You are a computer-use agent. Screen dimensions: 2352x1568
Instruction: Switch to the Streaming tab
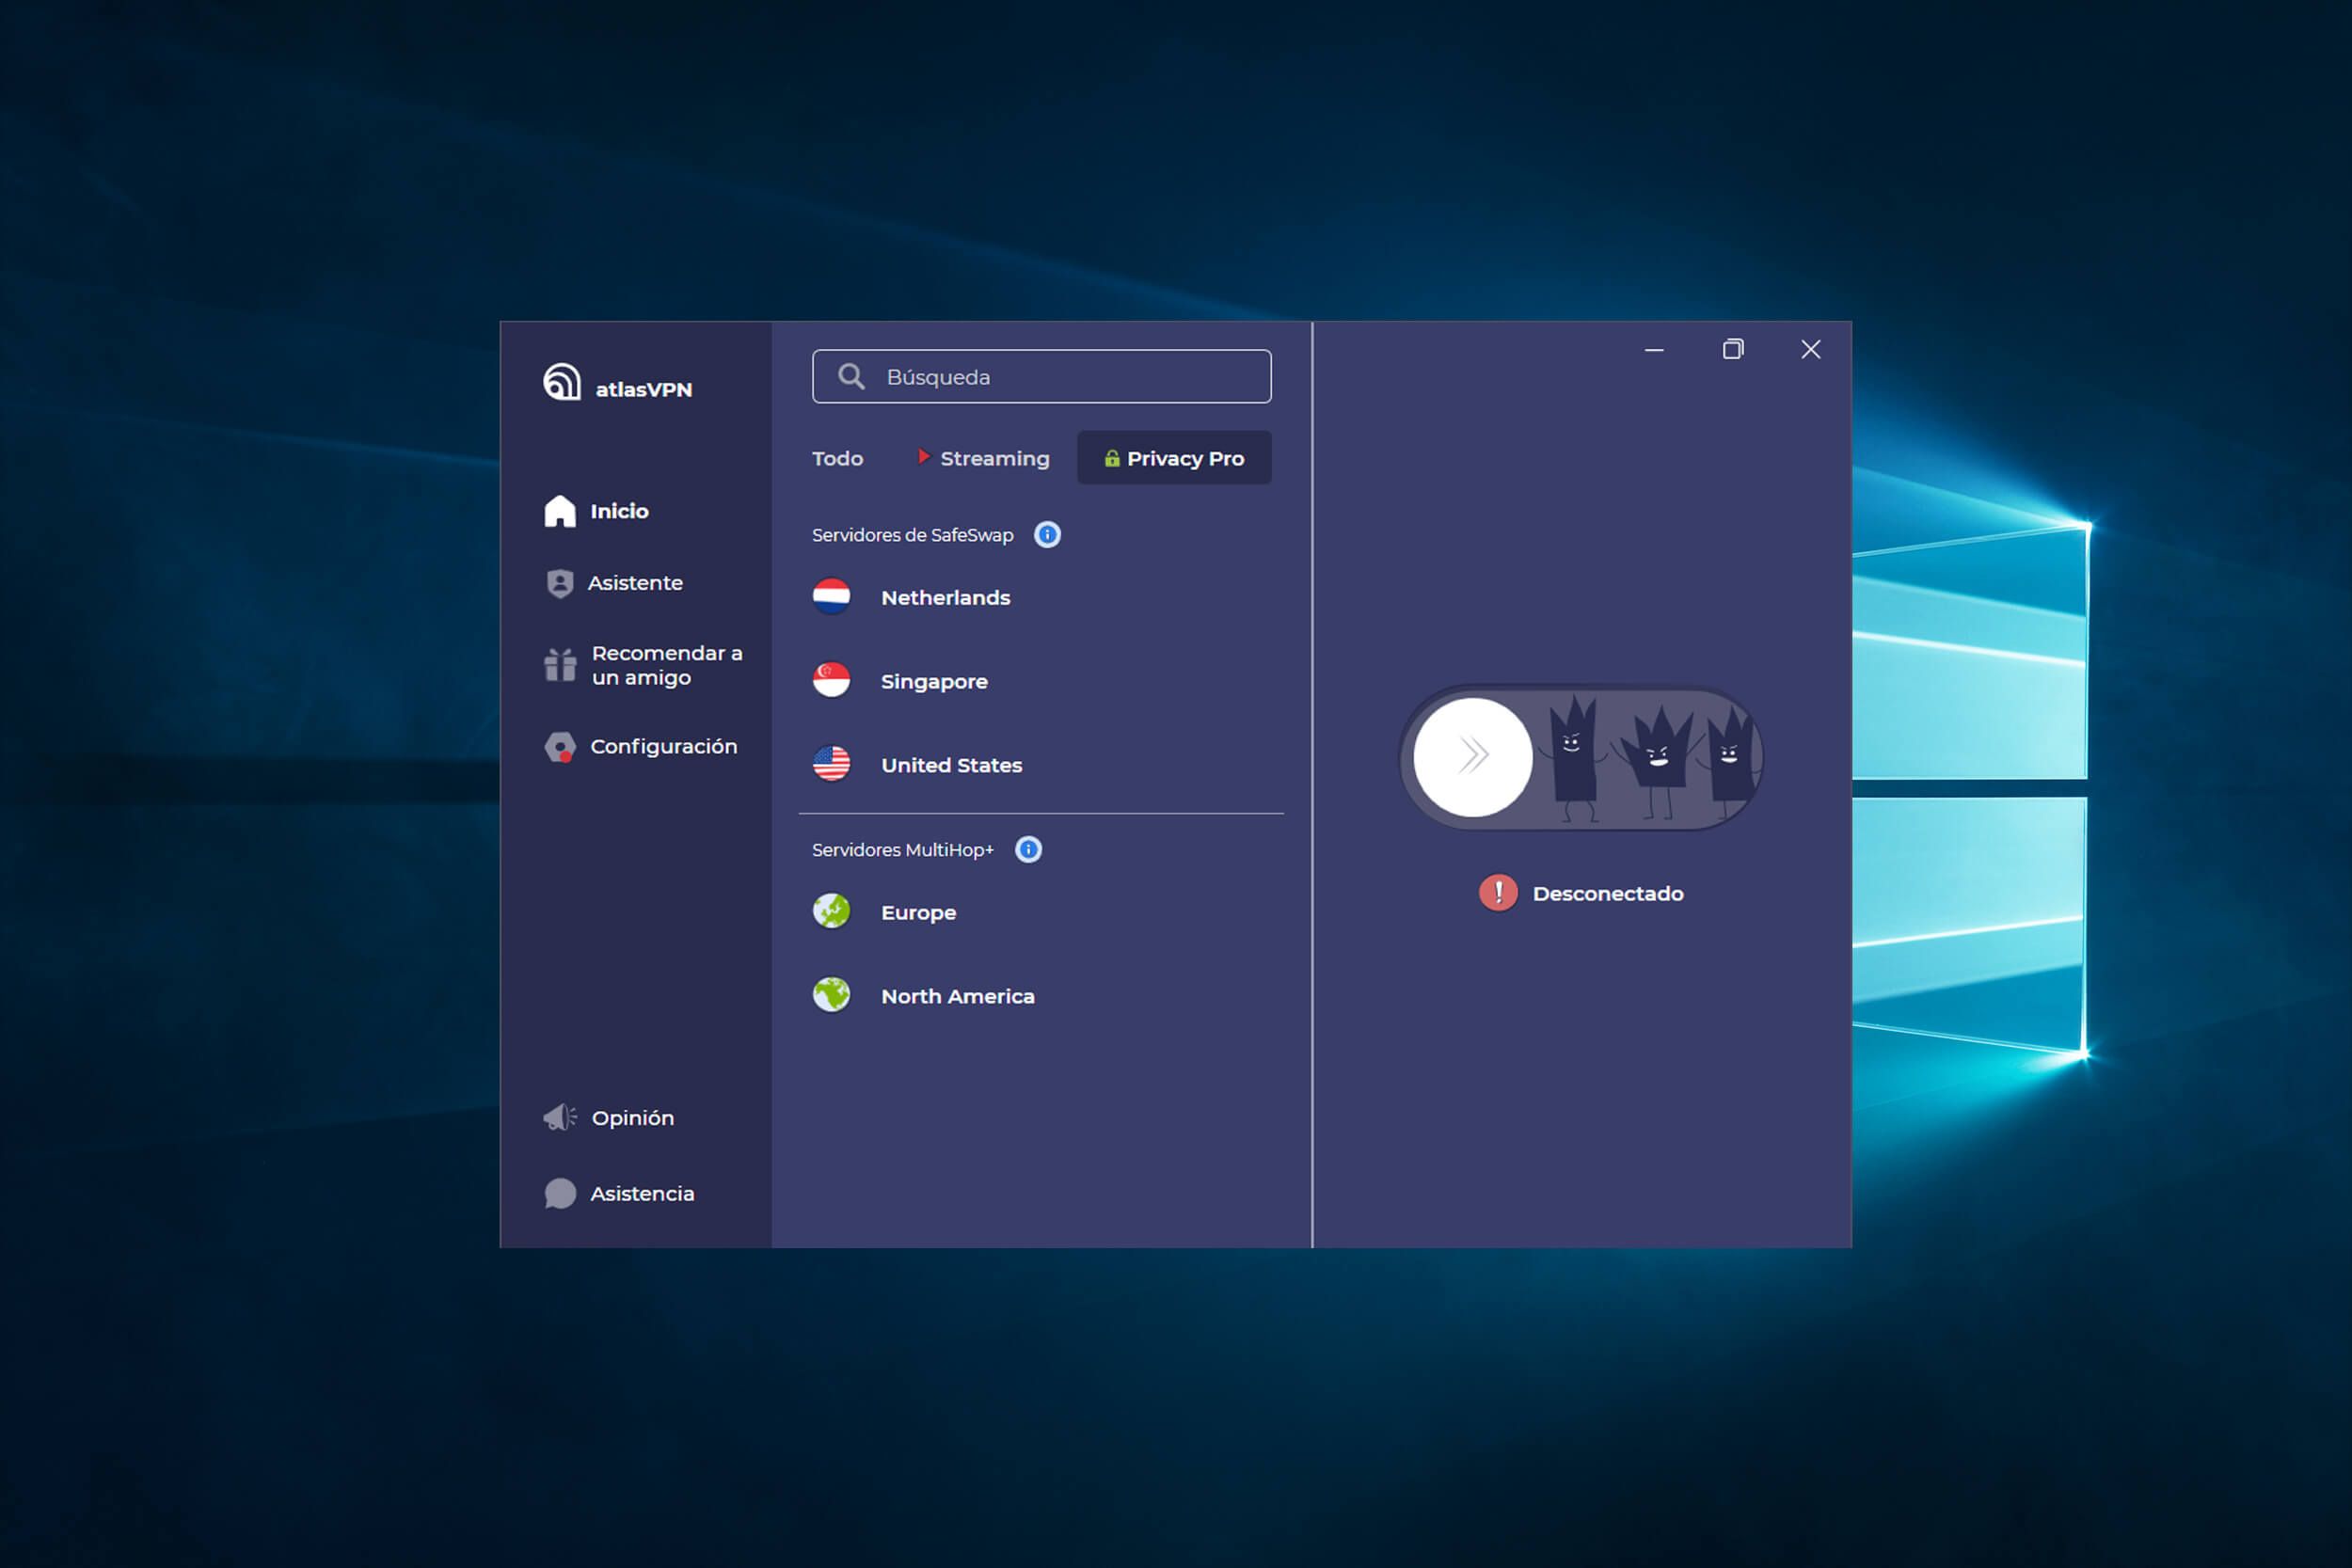[984, 458]
